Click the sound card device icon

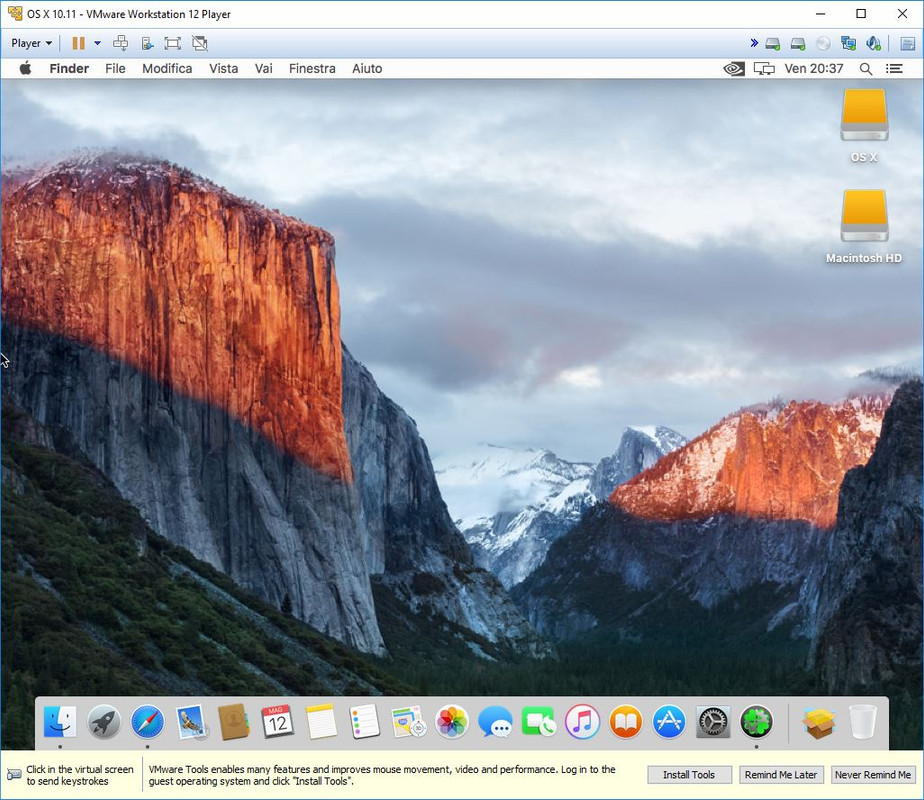click(x=874, y=43)
